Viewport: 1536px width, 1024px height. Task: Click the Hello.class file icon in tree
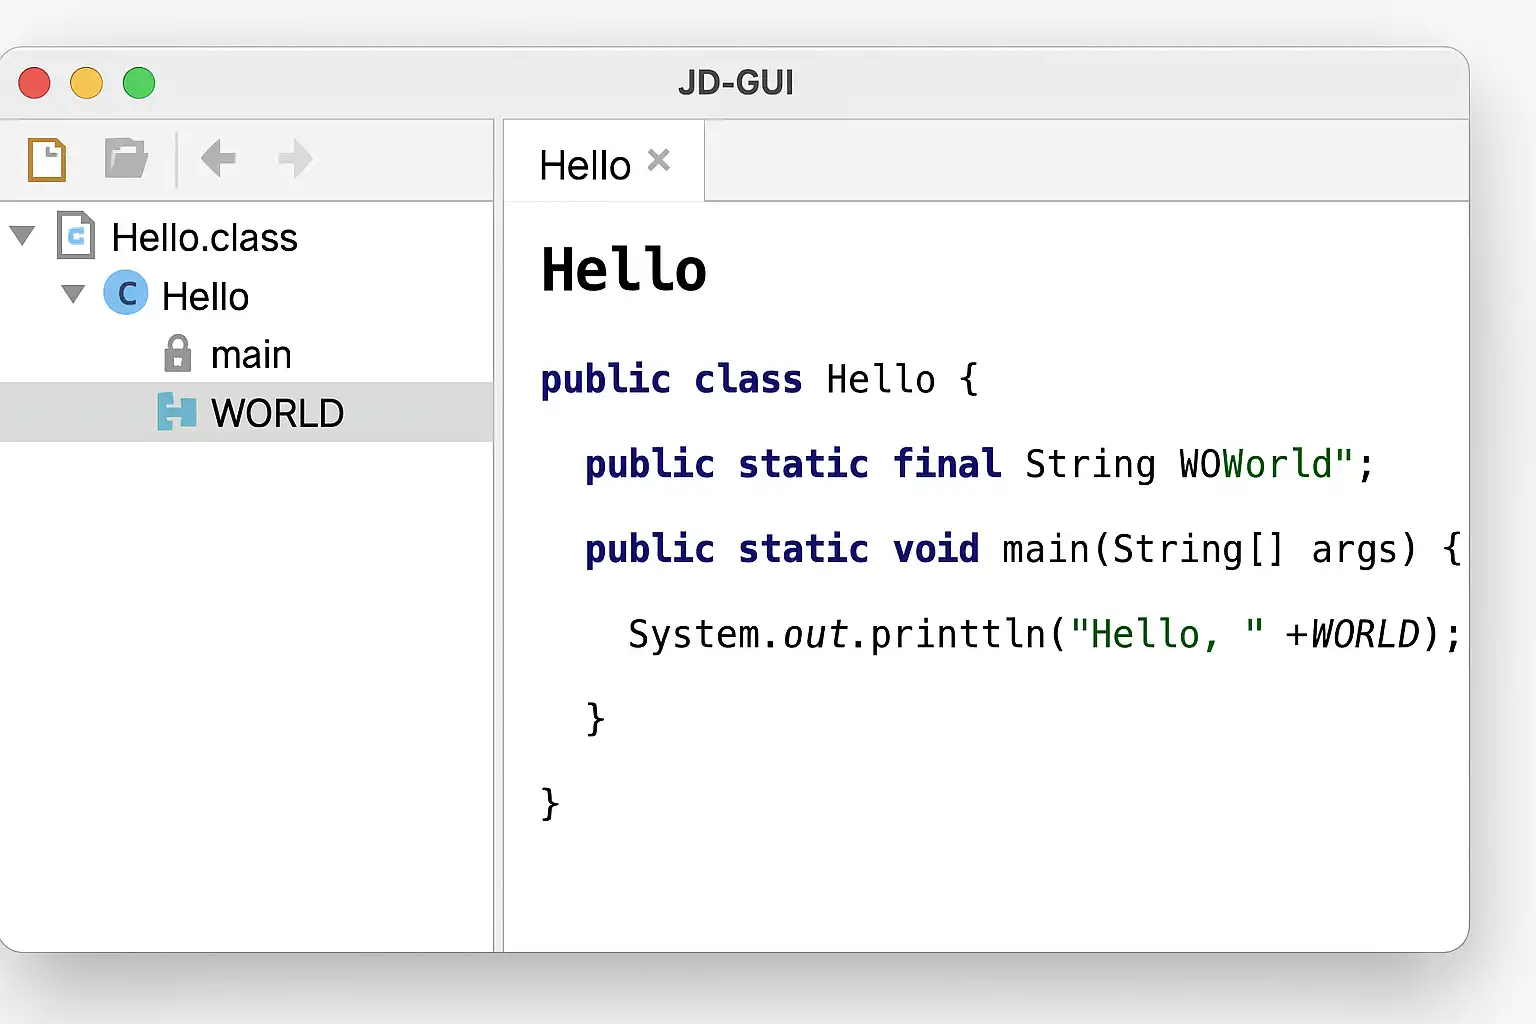tap(76, 236)
